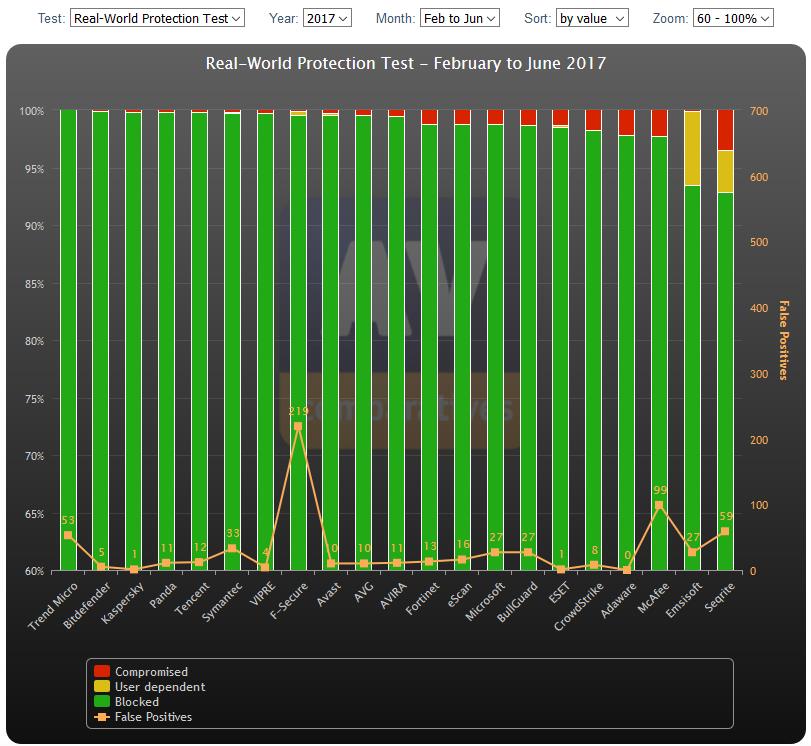The image size is (811, 746).
Task: Click the CrowdStrike axis label
Action: pos(579,606)
